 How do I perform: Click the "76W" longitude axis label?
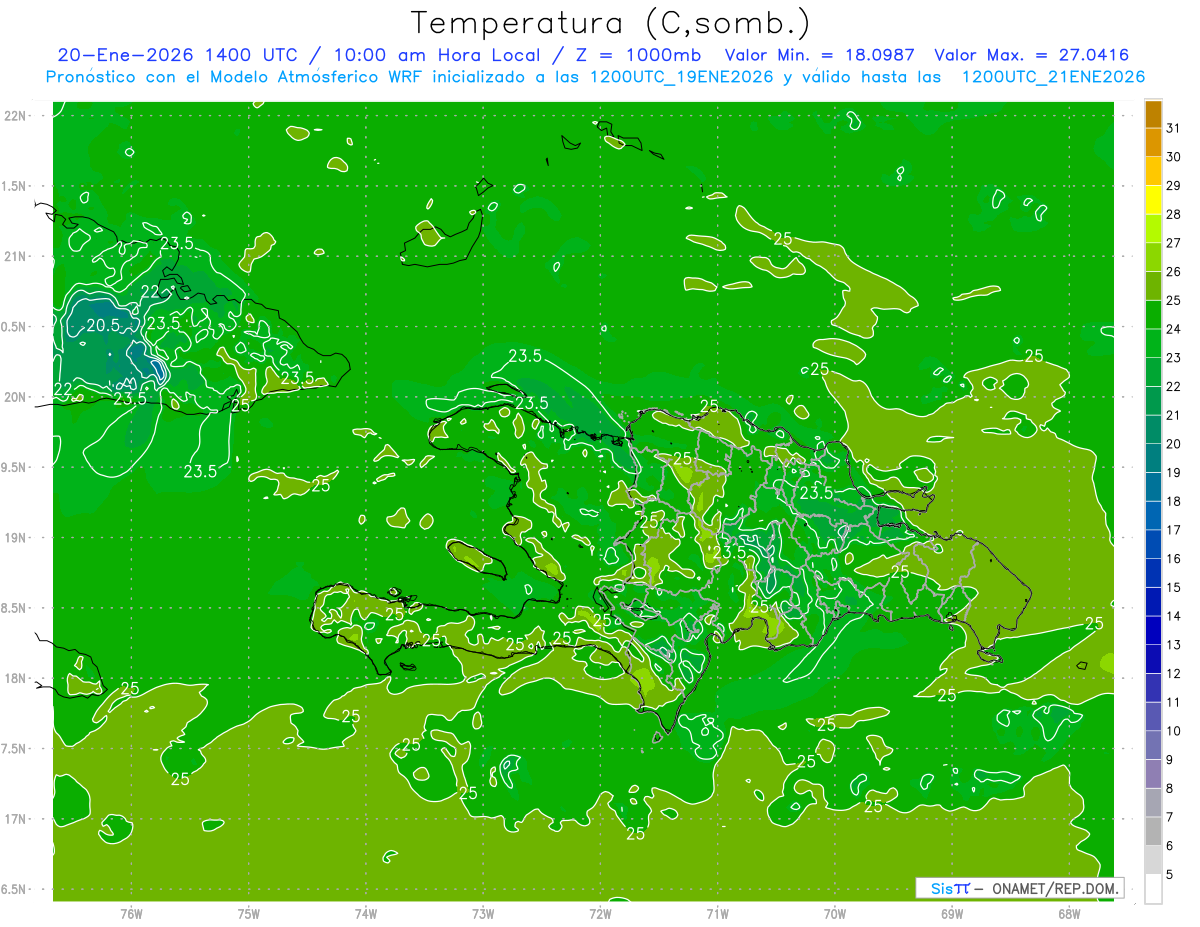[x=131, y=913]
